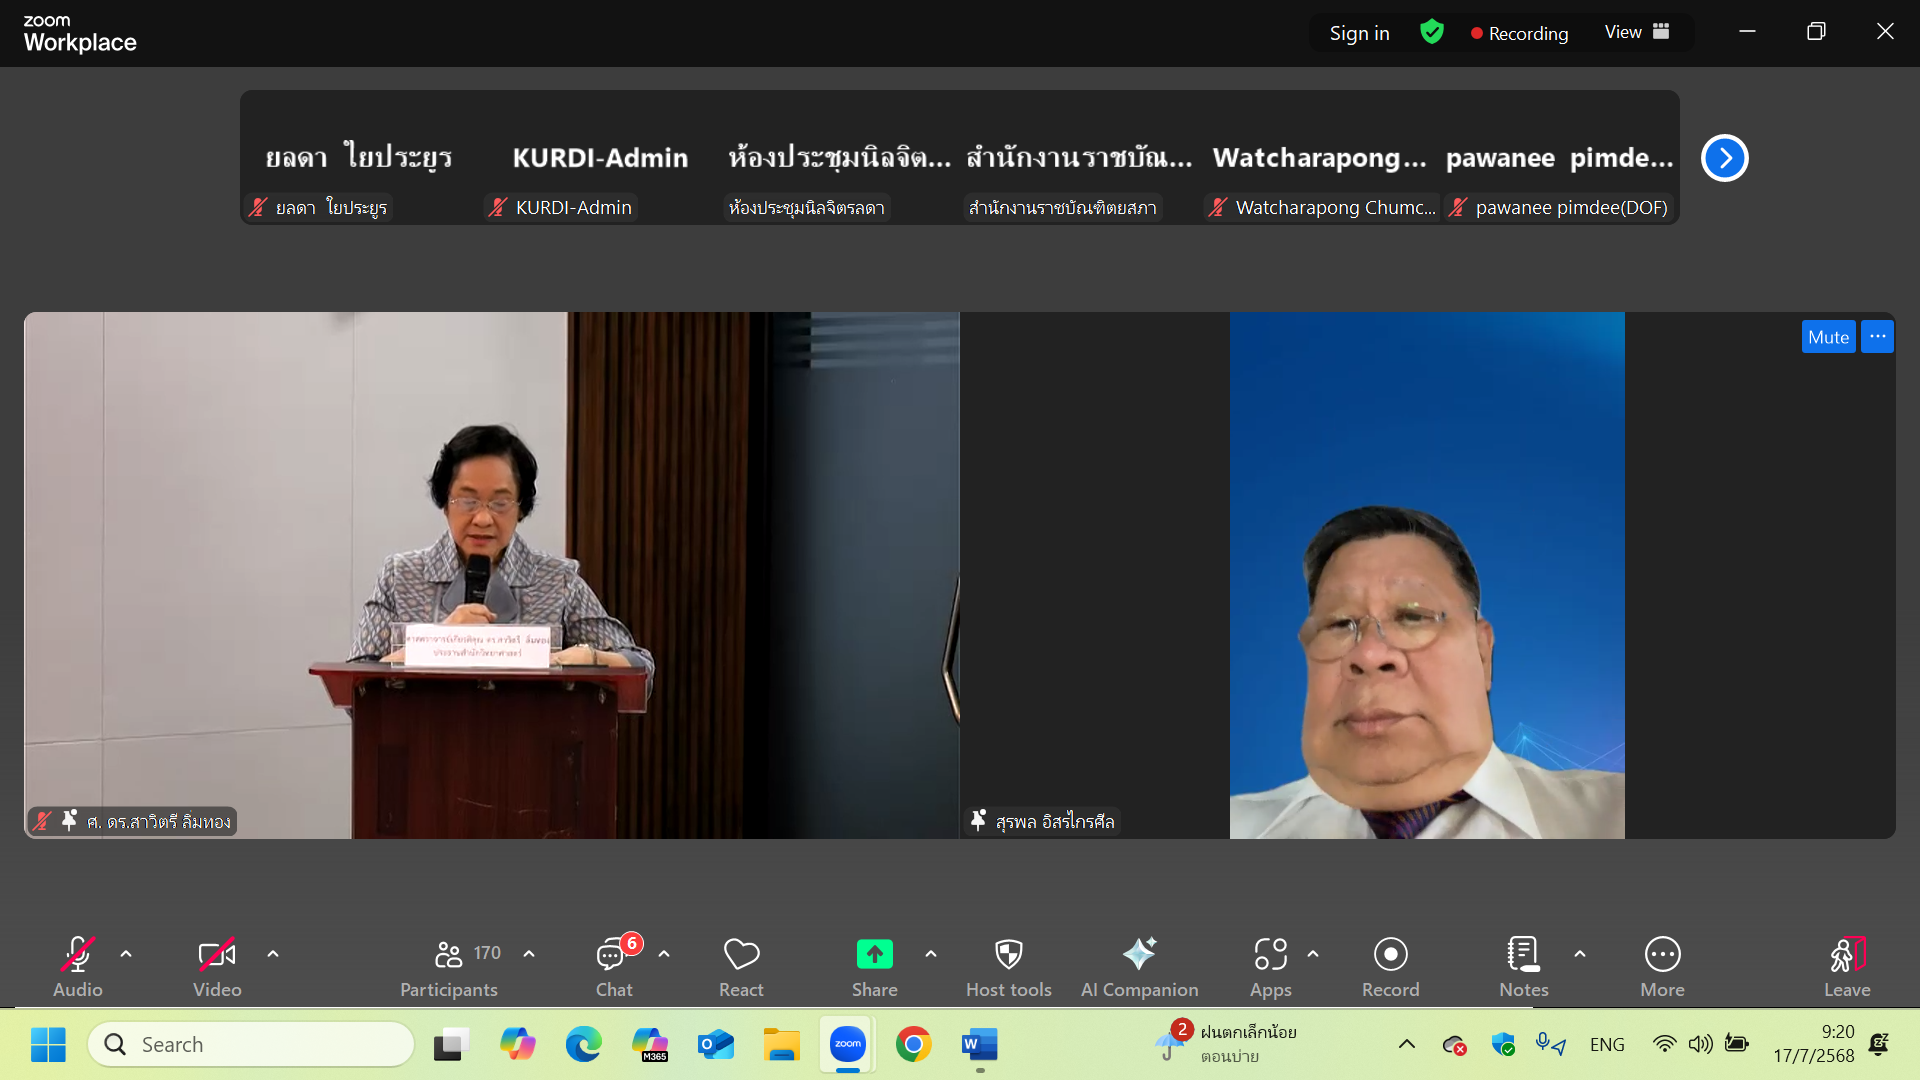
Task: Toggle the Record button in the toolbar
Action: [x=1390, y=966]
